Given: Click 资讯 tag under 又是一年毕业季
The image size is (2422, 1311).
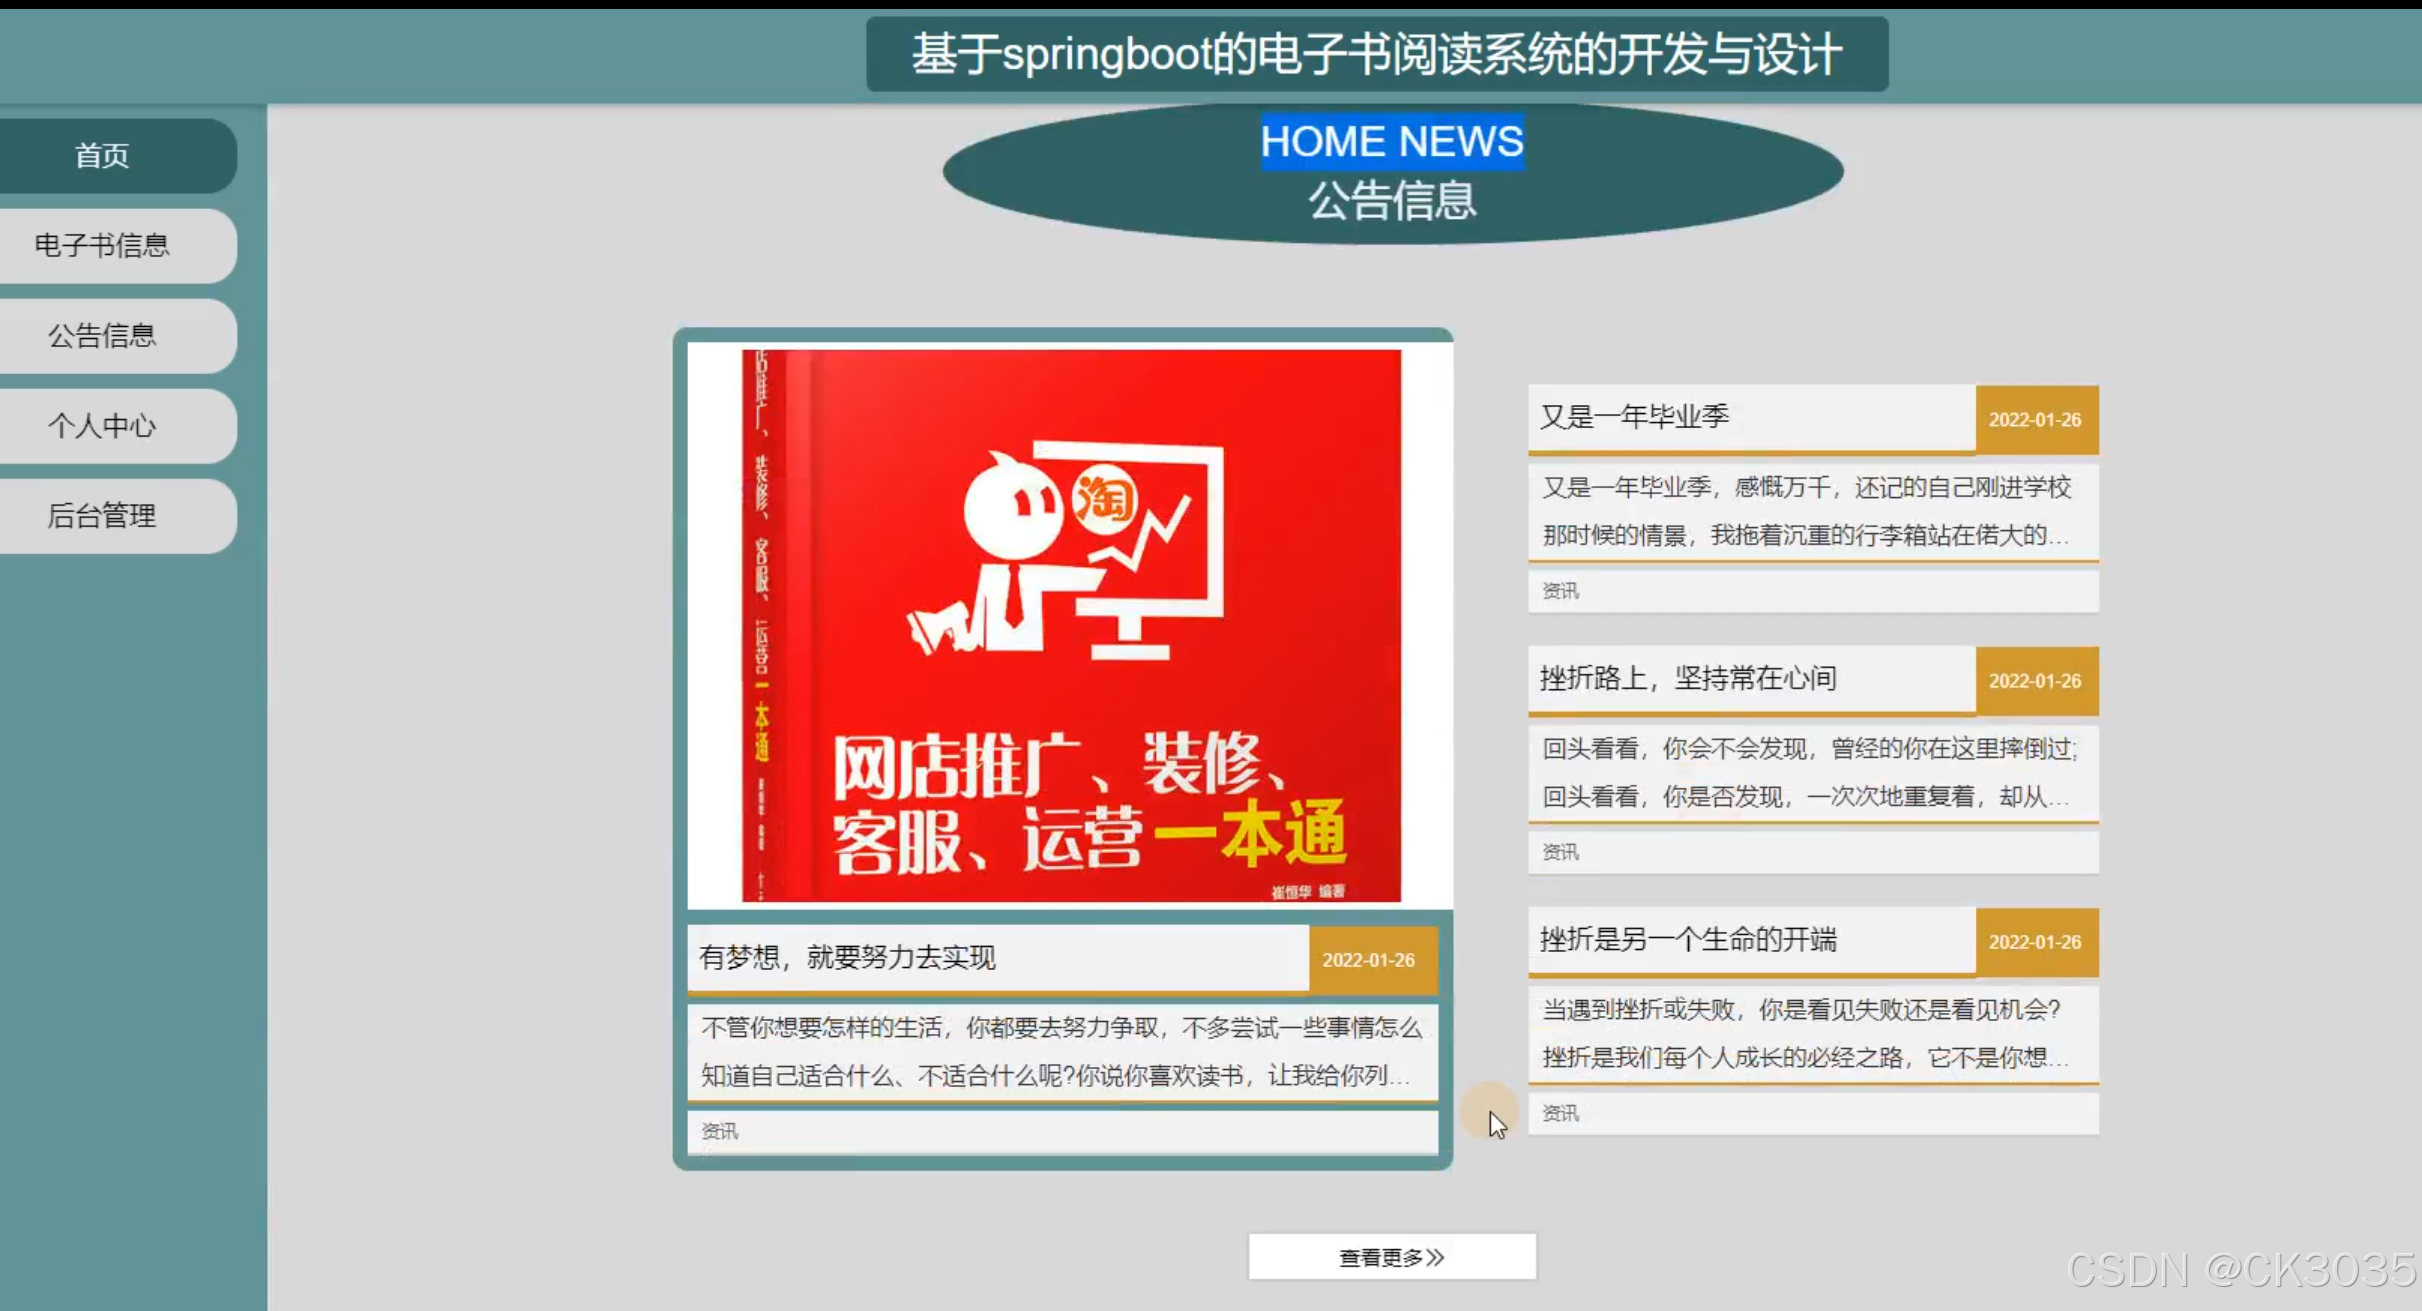Looking at the screenshot, I should [1559, 591].
